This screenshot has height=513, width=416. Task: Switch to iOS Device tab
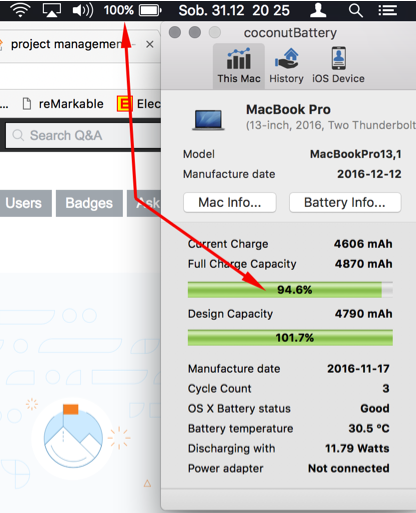coord(338,66)
